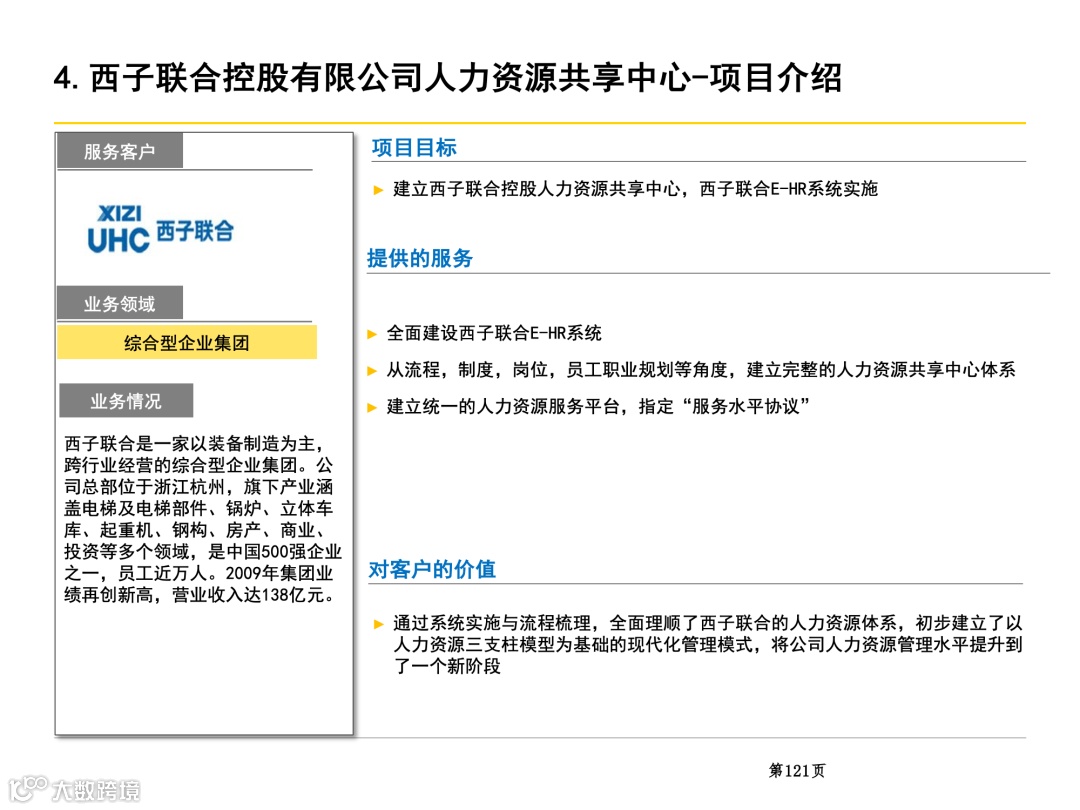This screenshot has width=1080, height=810.
Task: Click the 业务领域 gray label
Action: [x=120, y=303]
